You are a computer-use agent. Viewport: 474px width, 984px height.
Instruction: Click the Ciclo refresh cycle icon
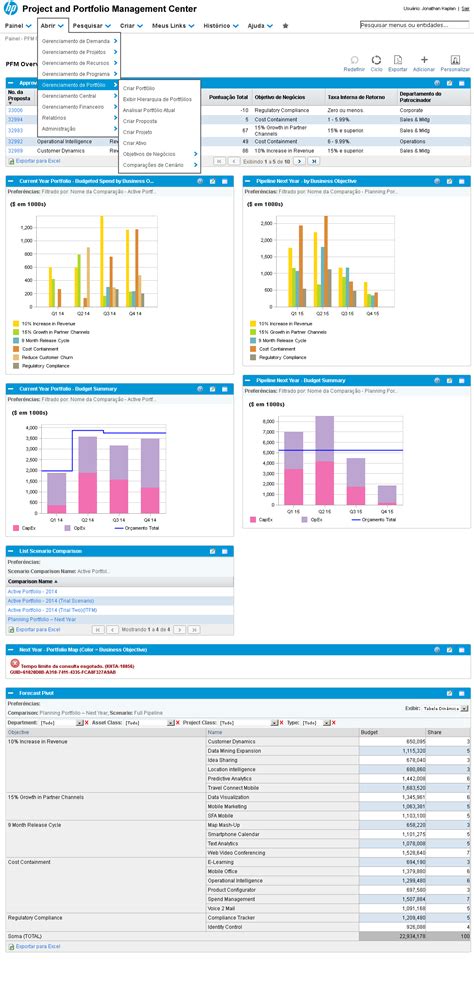coord(376,60)
